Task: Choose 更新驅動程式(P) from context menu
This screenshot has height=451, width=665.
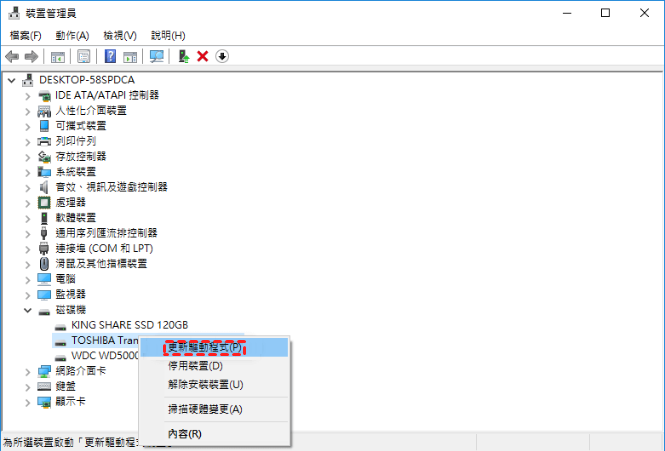Action: pyautogui.click(x=204, y=347)
